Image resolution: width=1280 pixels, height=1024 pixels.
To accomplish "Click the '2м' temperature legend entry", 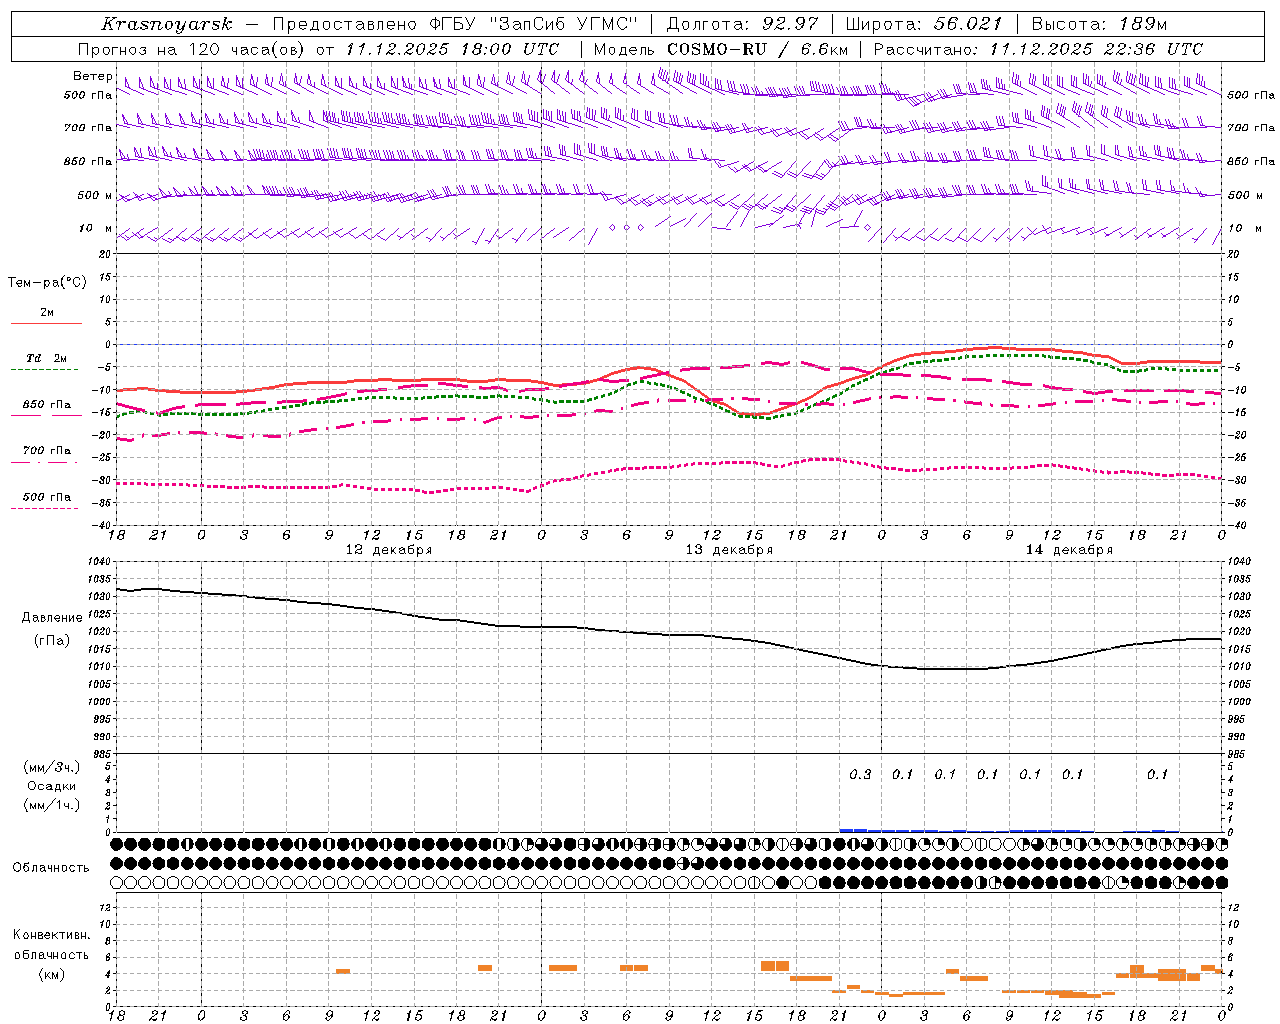I will click(x=47, y=312).
